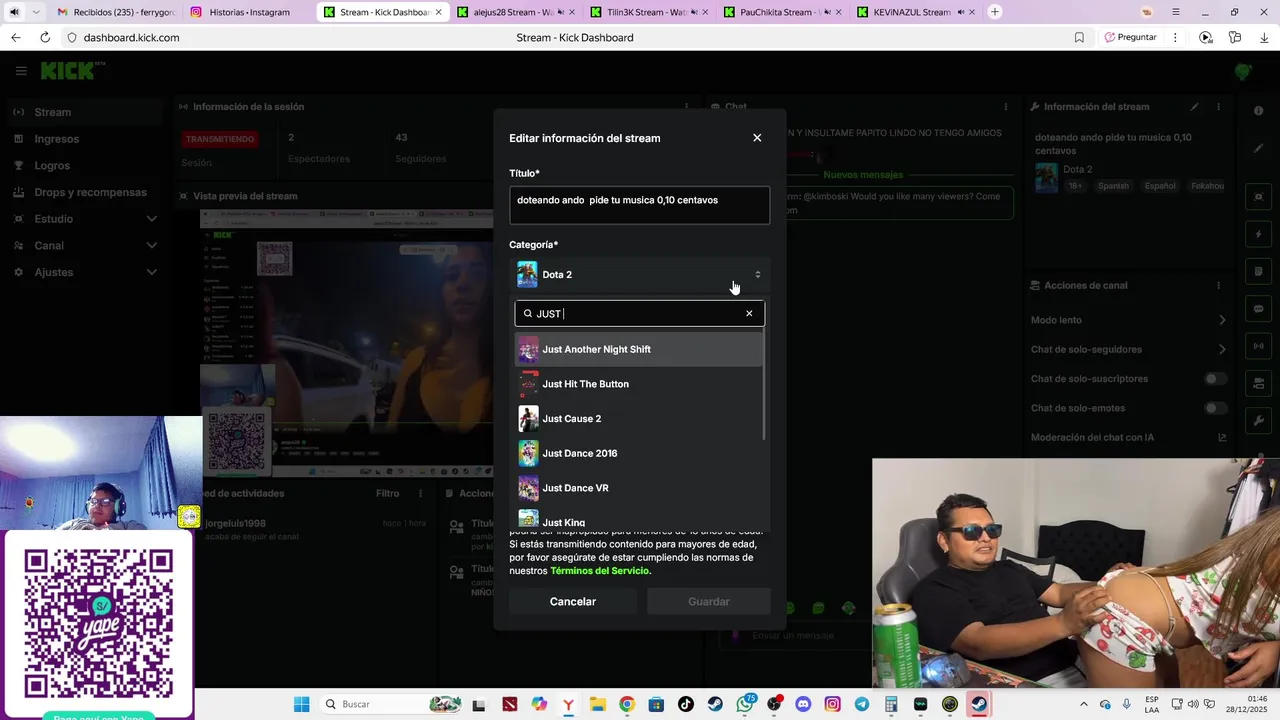Screen dimensions: 1280x720
Task: Open Drops y recompensas in sidebar
Action: pyautogui.click(x=90, y=192)
